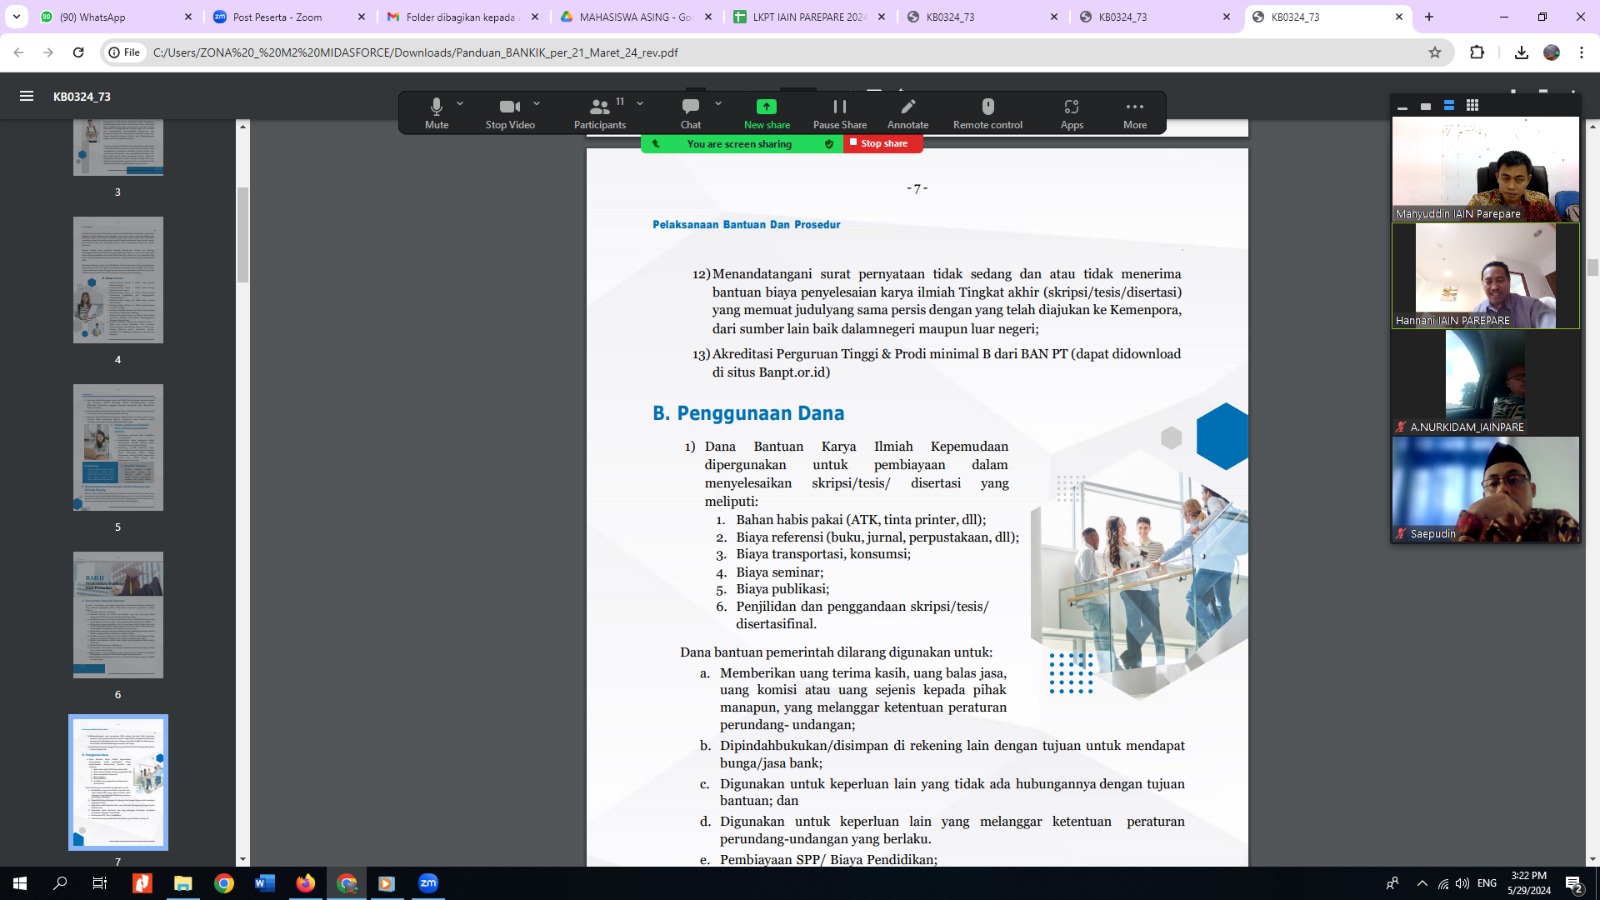Select Mahyuddin IAIN Parepare video tile

[x=1486, y=169]
